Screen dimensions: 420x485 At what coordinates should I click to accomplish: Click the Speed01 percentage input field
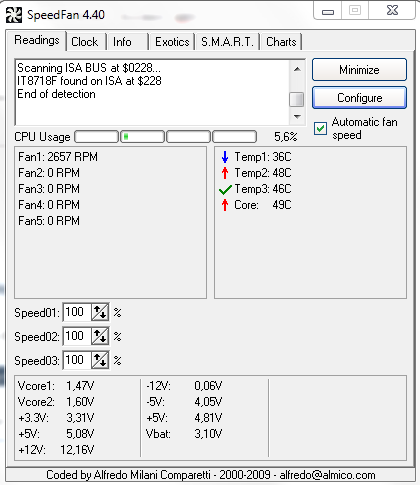[x=77, y=312]
